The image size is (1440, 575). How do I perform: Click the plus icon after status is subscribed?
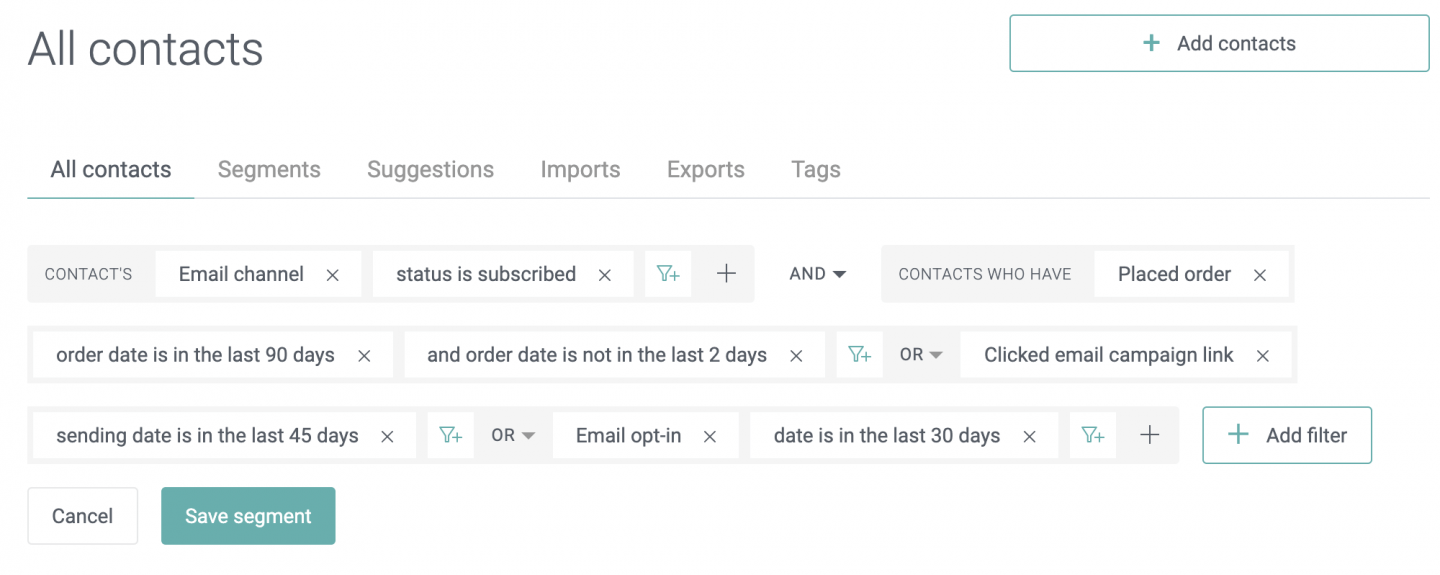(727, 274)
